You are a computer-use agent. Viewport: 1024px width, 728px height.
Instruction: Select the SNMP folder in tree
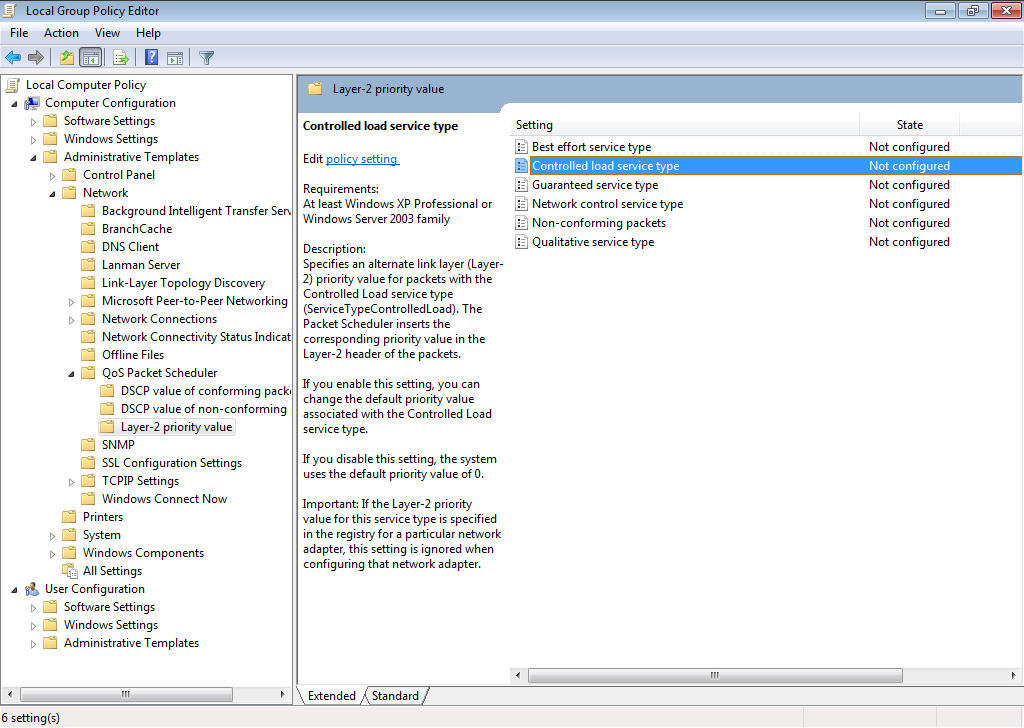point(118,445)
